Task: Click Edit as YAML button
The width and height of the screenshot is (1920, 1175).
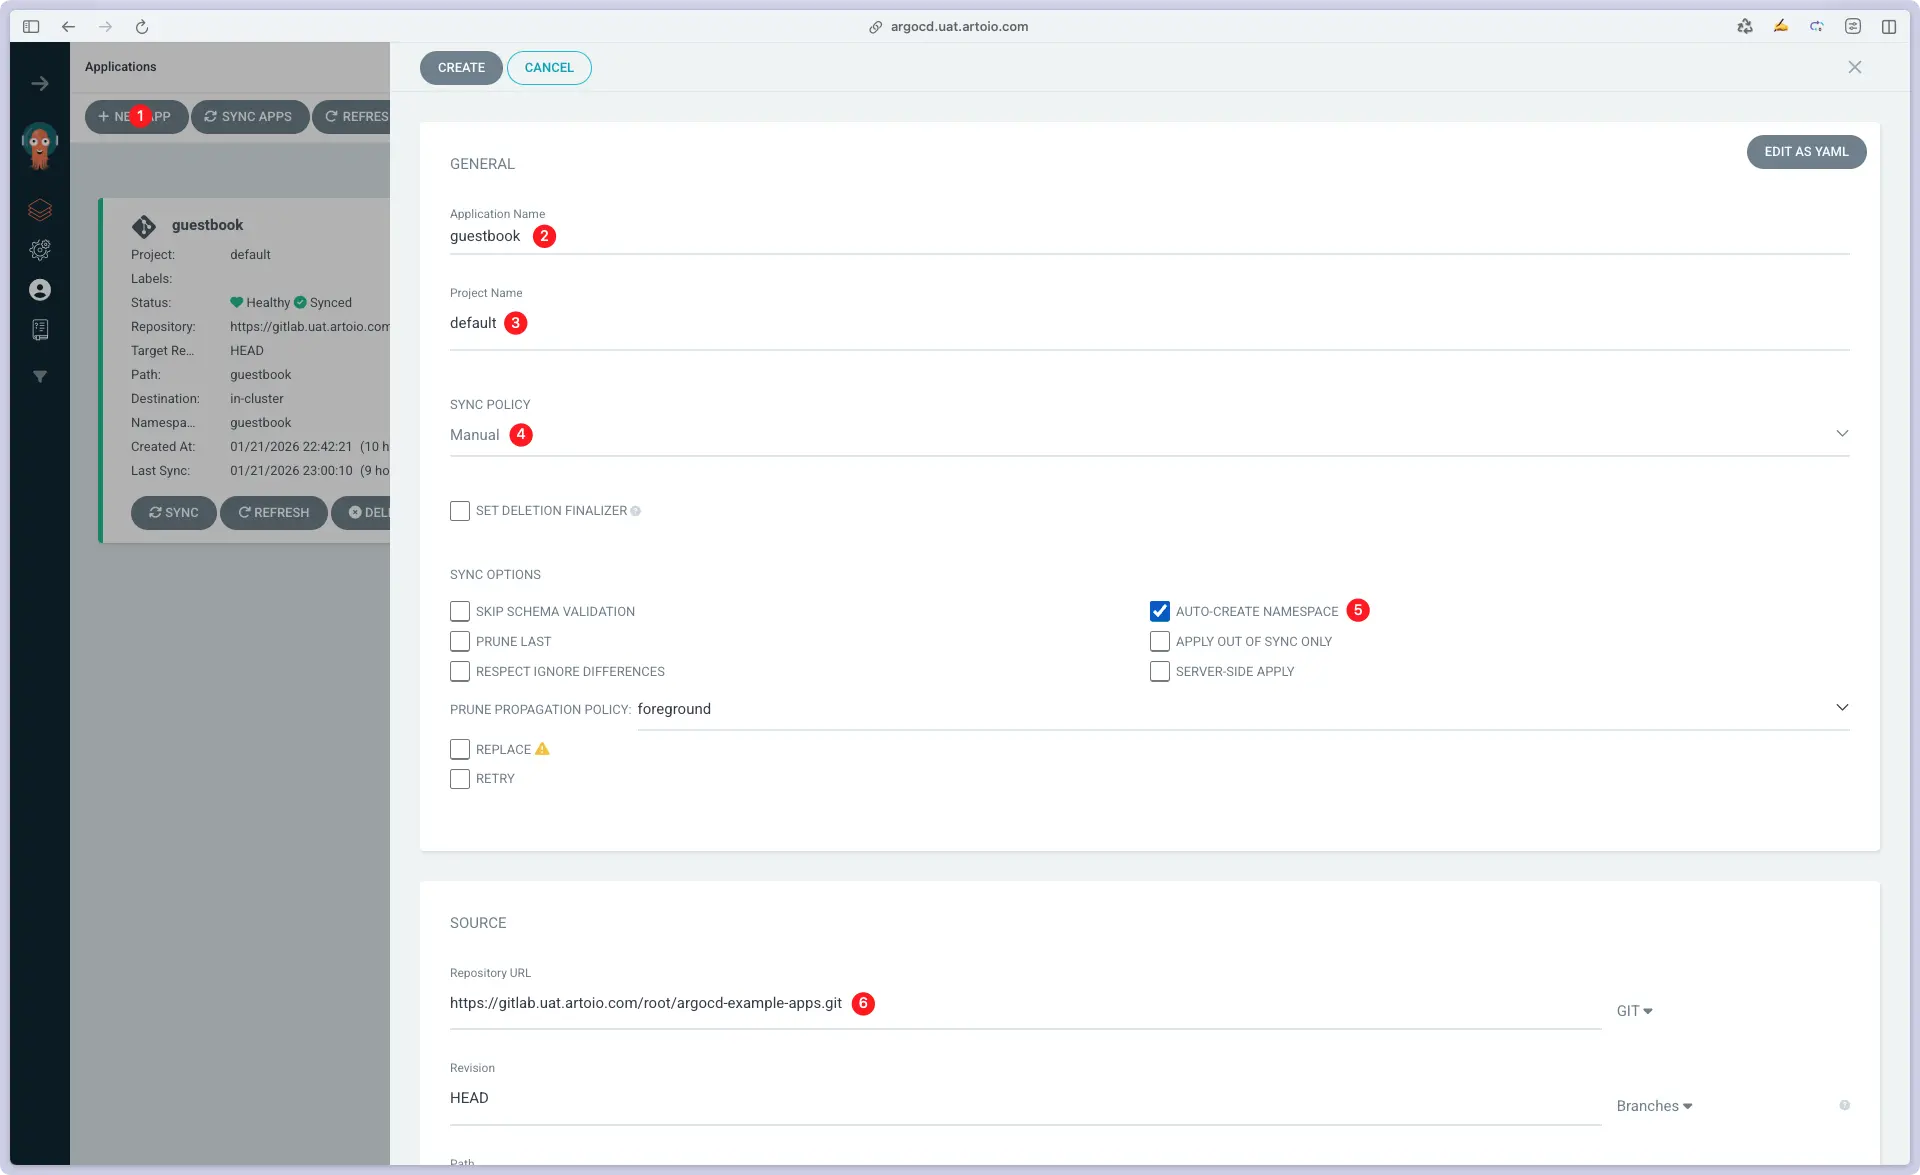Action: (x=1805, y=152)
